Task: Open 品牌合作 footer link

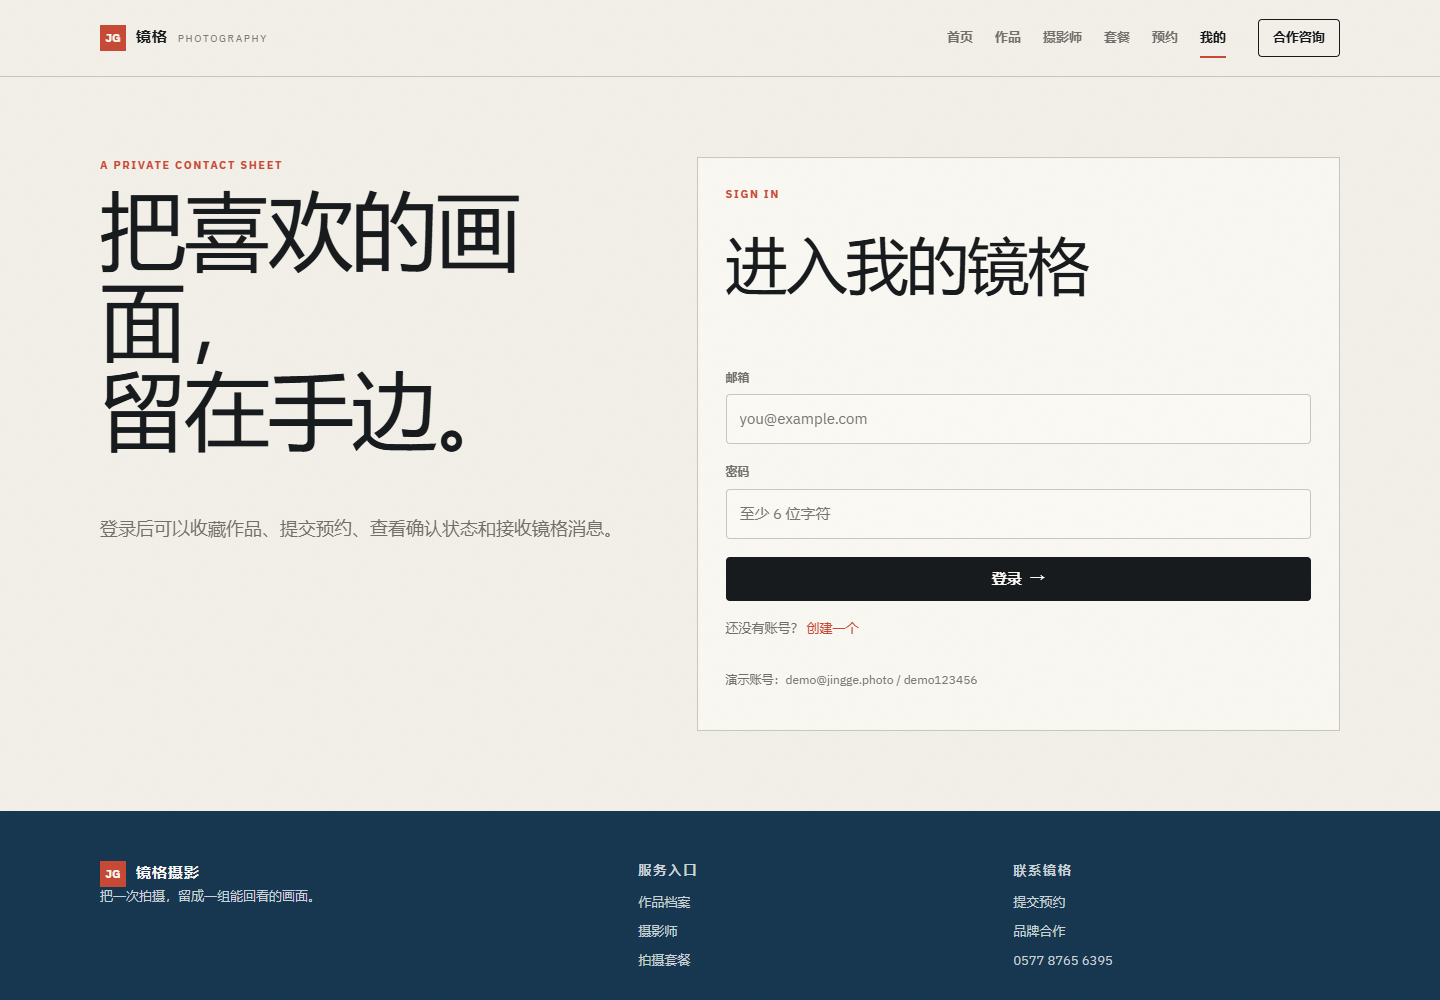Action: point(1039,931)
